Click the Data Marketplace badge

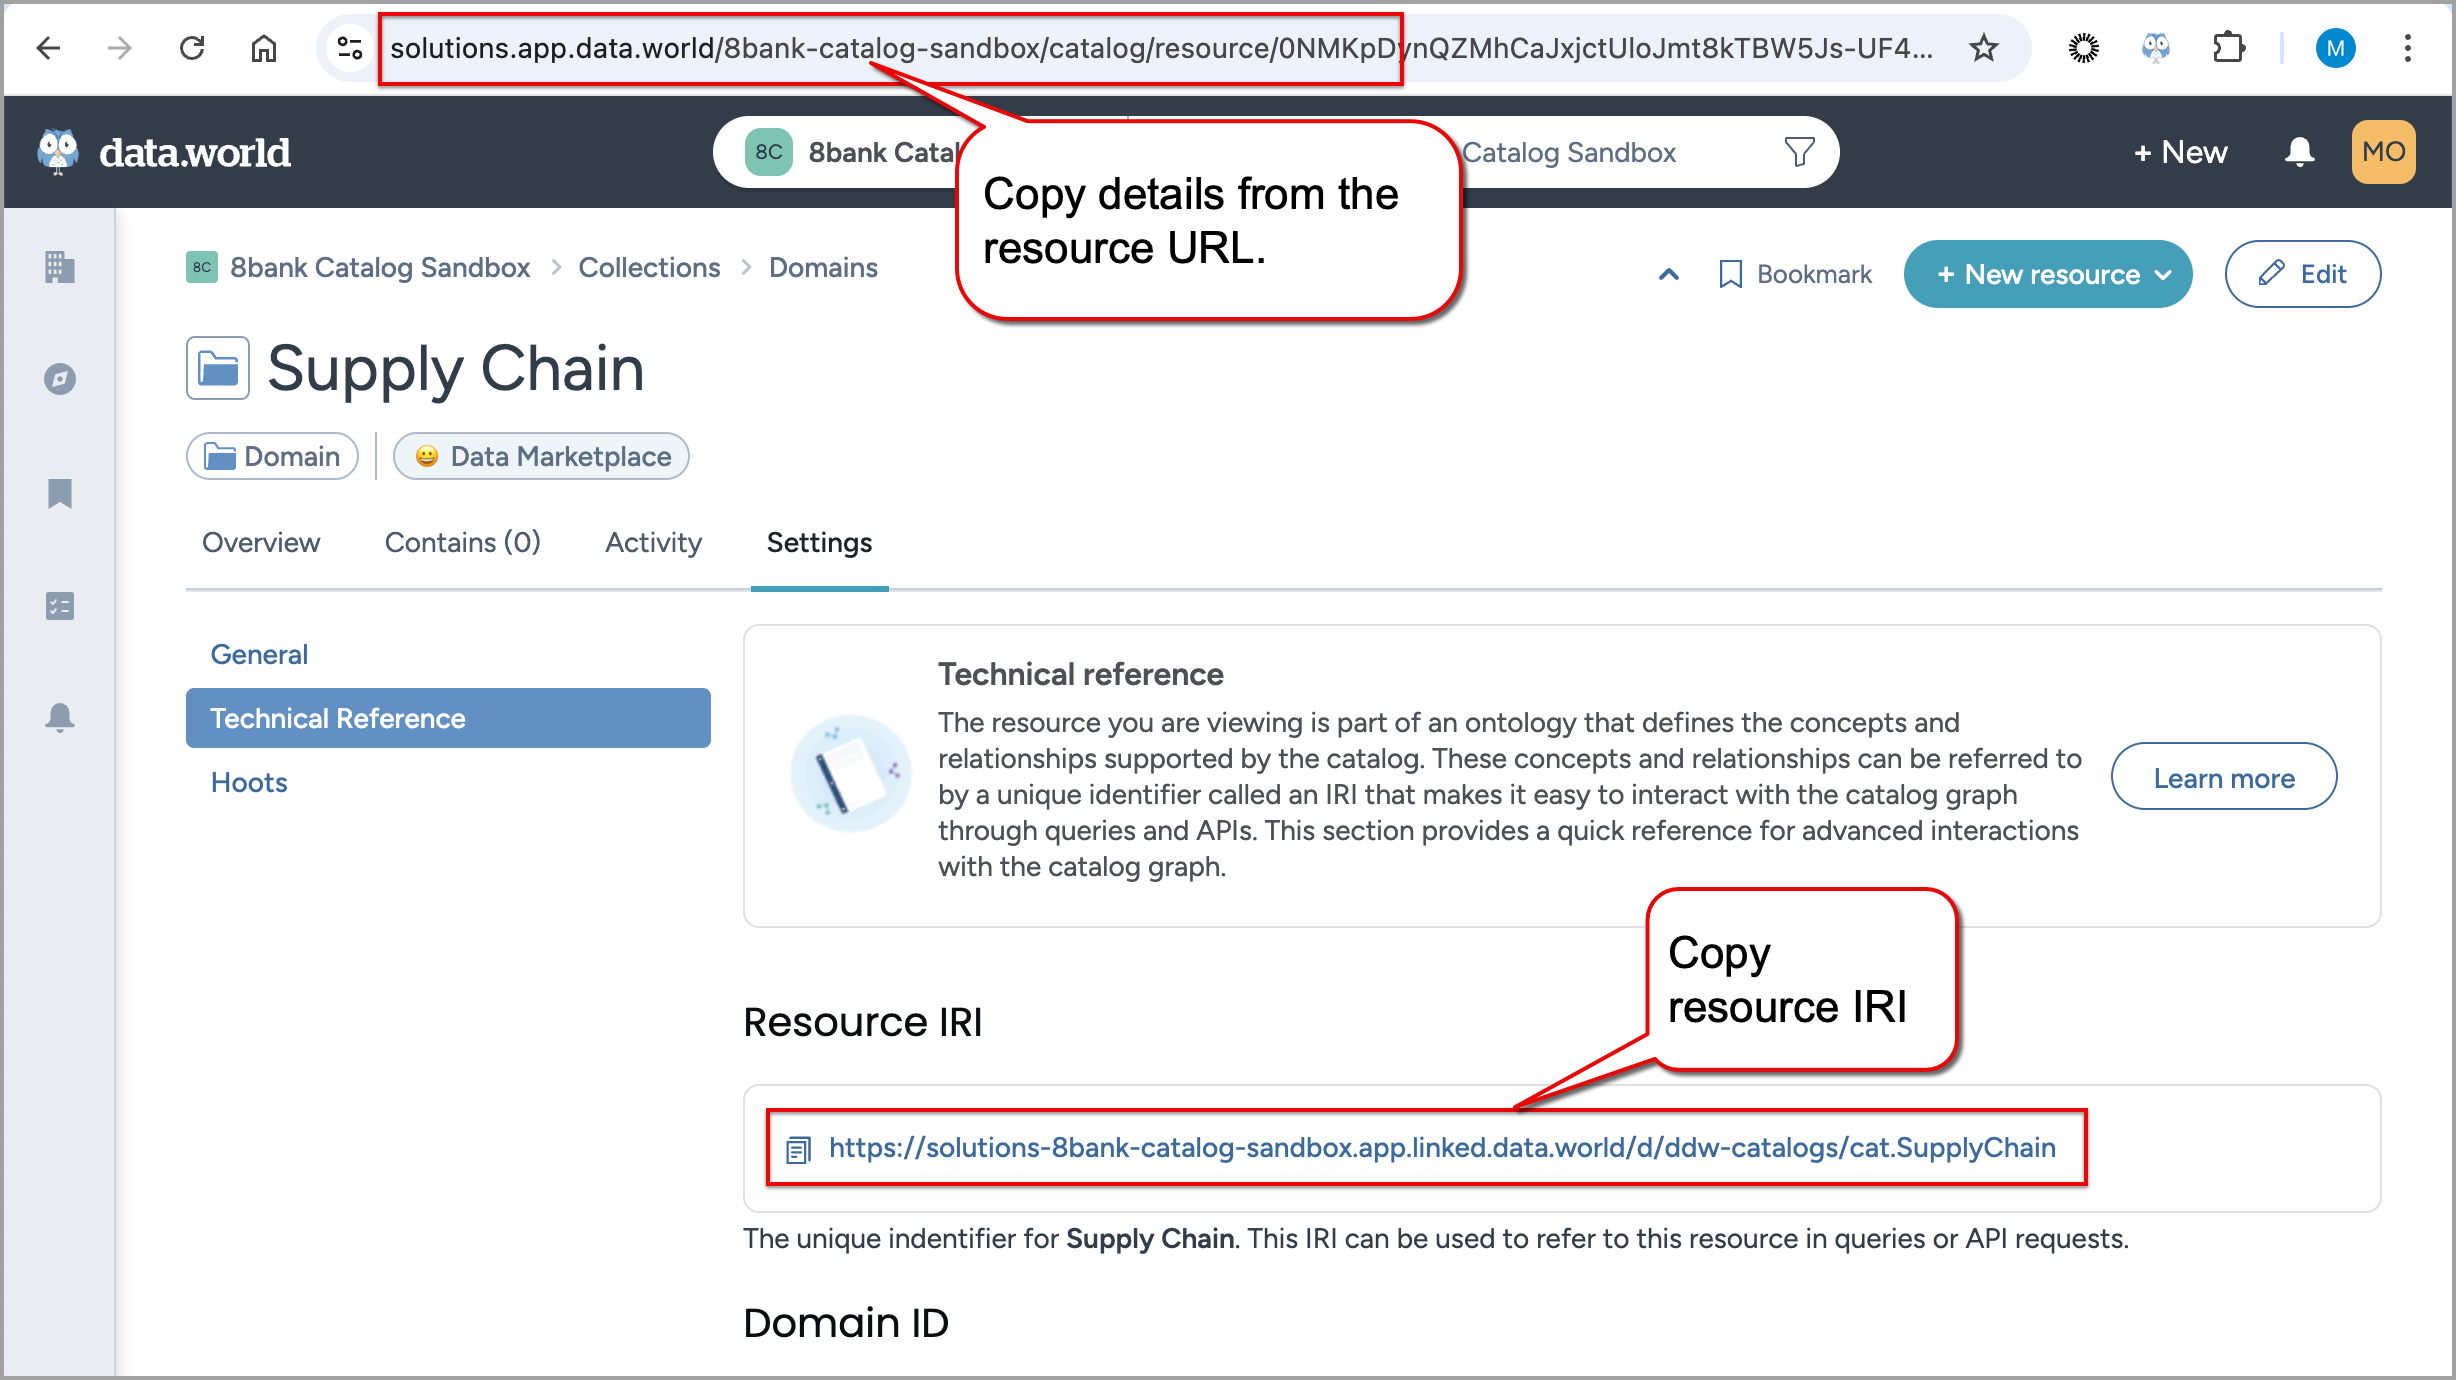tap(541, 456)
